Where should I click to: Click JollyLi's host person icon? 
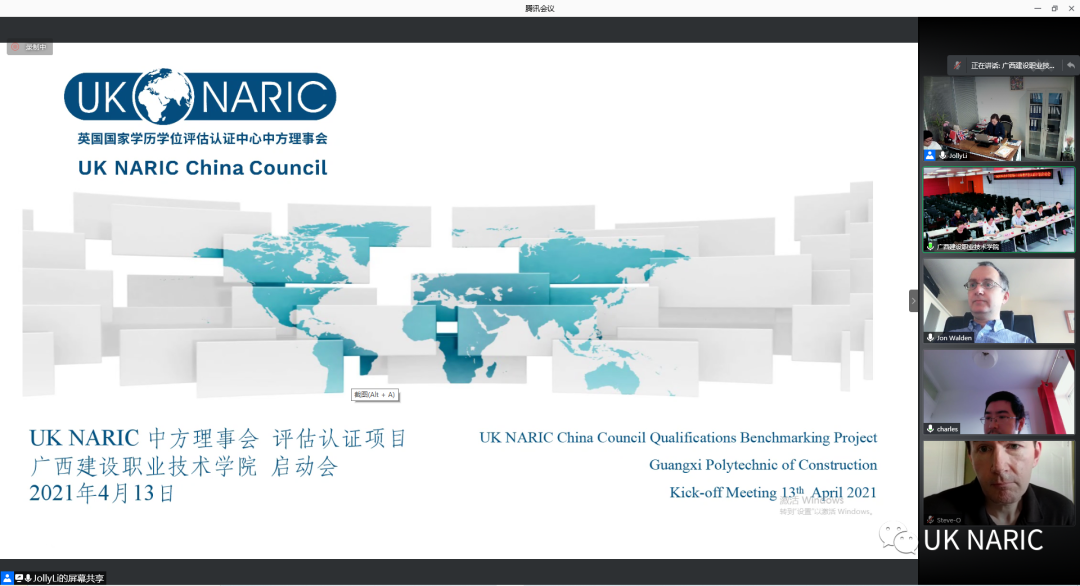pyautogui.click(x=930, y=156)
